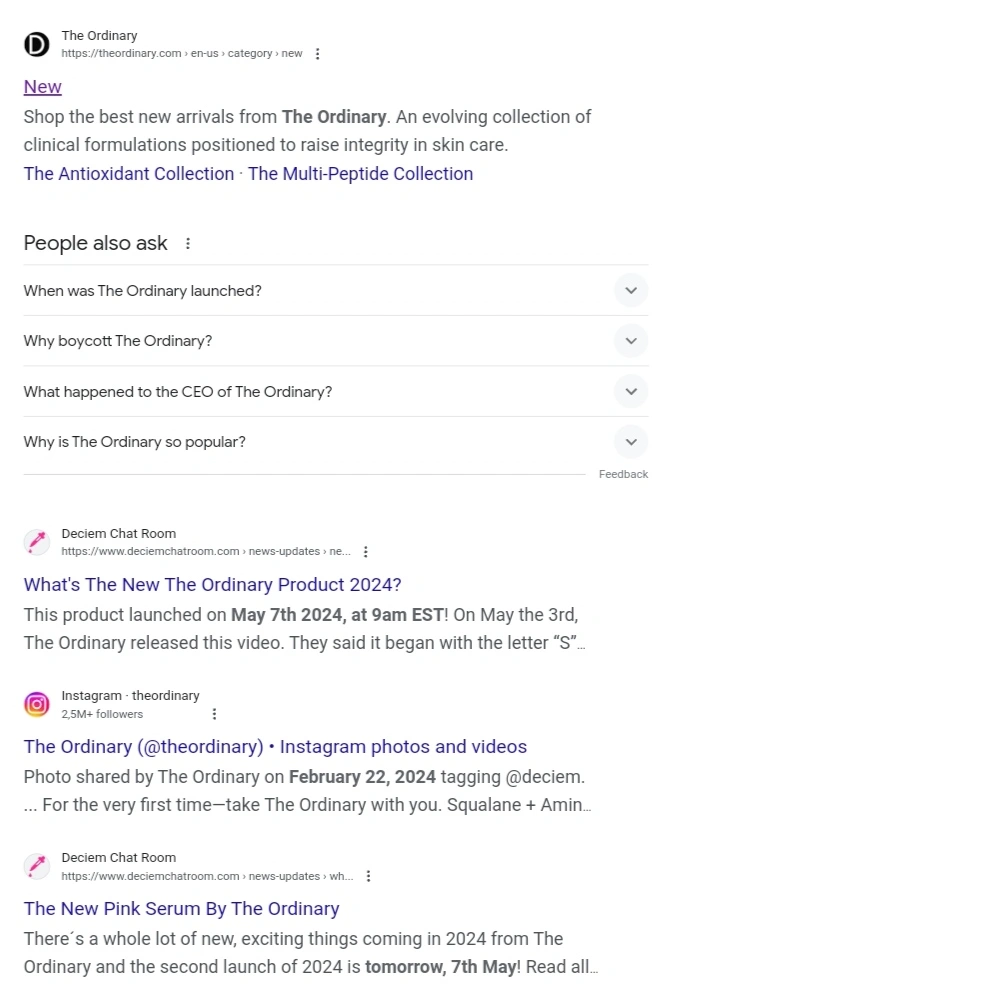The image size is (993, 993).
Task: Open The Antioxidant Collection sitelink
Action: (x=129, y=174)
